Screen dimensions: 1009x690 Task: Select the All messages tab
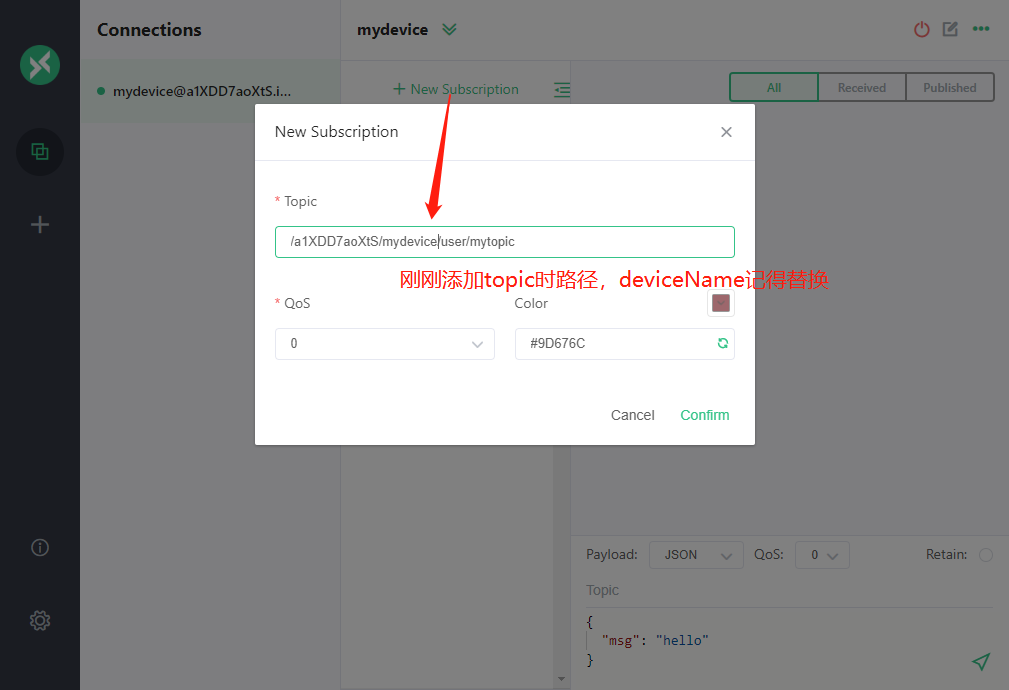tap(774, 88)
